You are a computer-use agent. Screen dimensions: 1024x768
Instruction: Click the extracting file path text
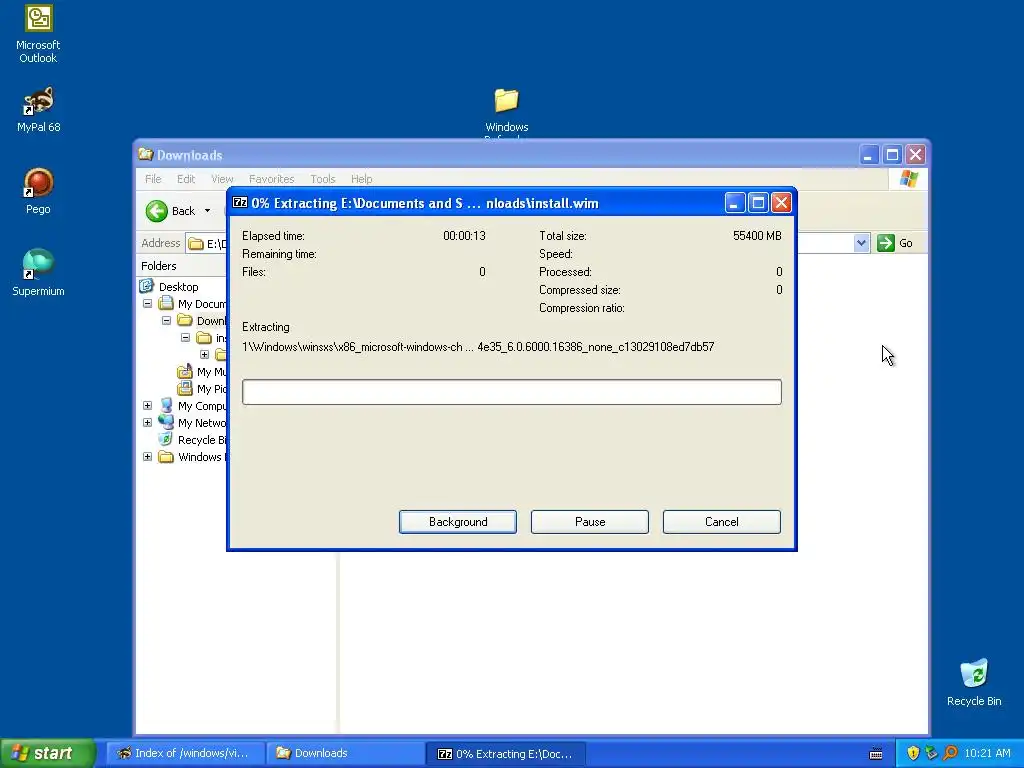[478, 347]
